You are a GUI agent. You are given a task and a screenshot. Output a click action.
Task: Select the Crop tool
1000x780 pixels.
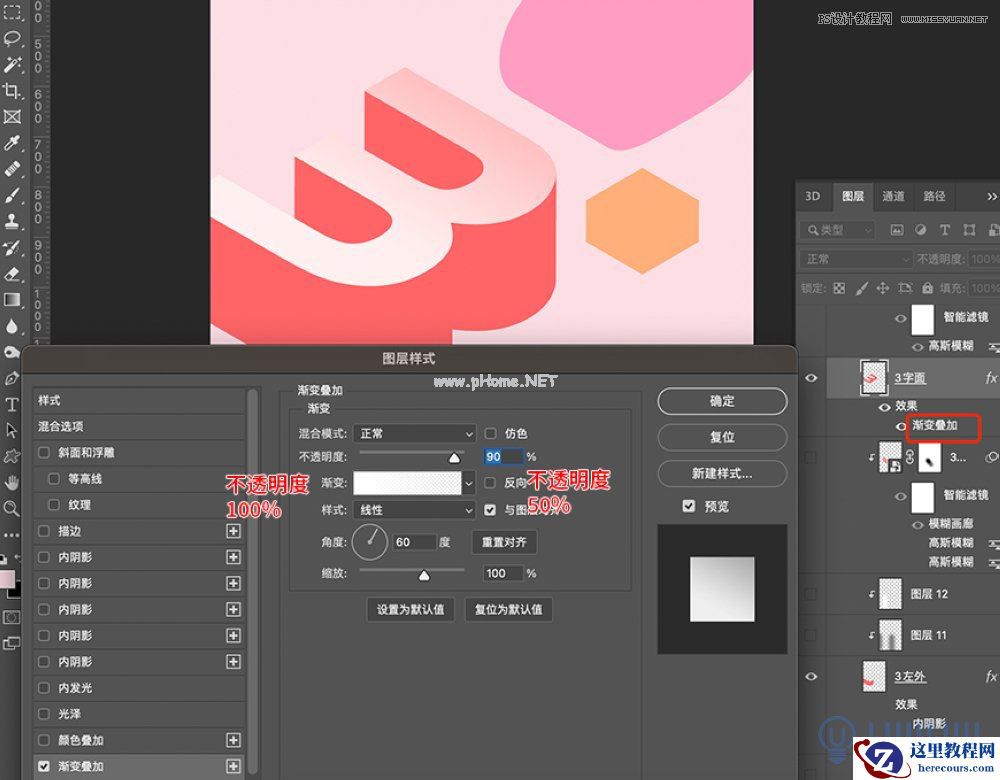tap(12, 91)
